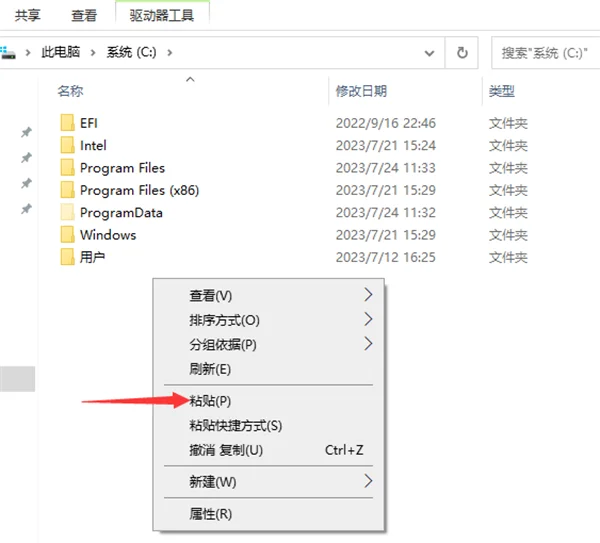Expand the 查看(V) submenu arrow
The image size is (600, 543).
368,295
